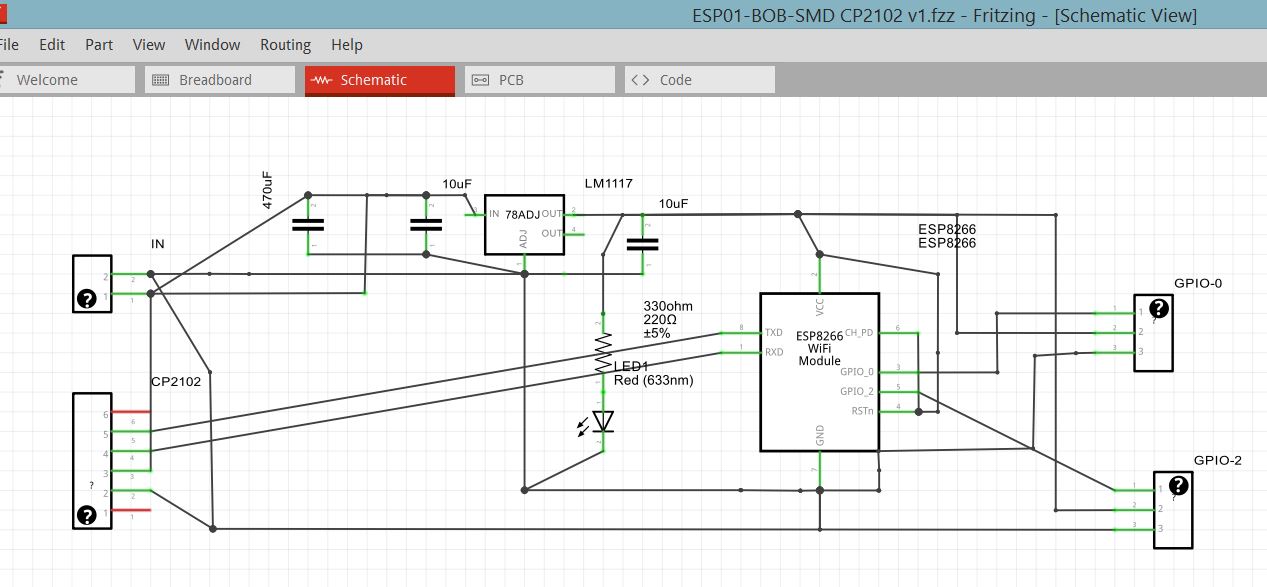1267x587 pixels.
Task: Click the 'Red (633nm)' LED label
Action: click(653, 380)
